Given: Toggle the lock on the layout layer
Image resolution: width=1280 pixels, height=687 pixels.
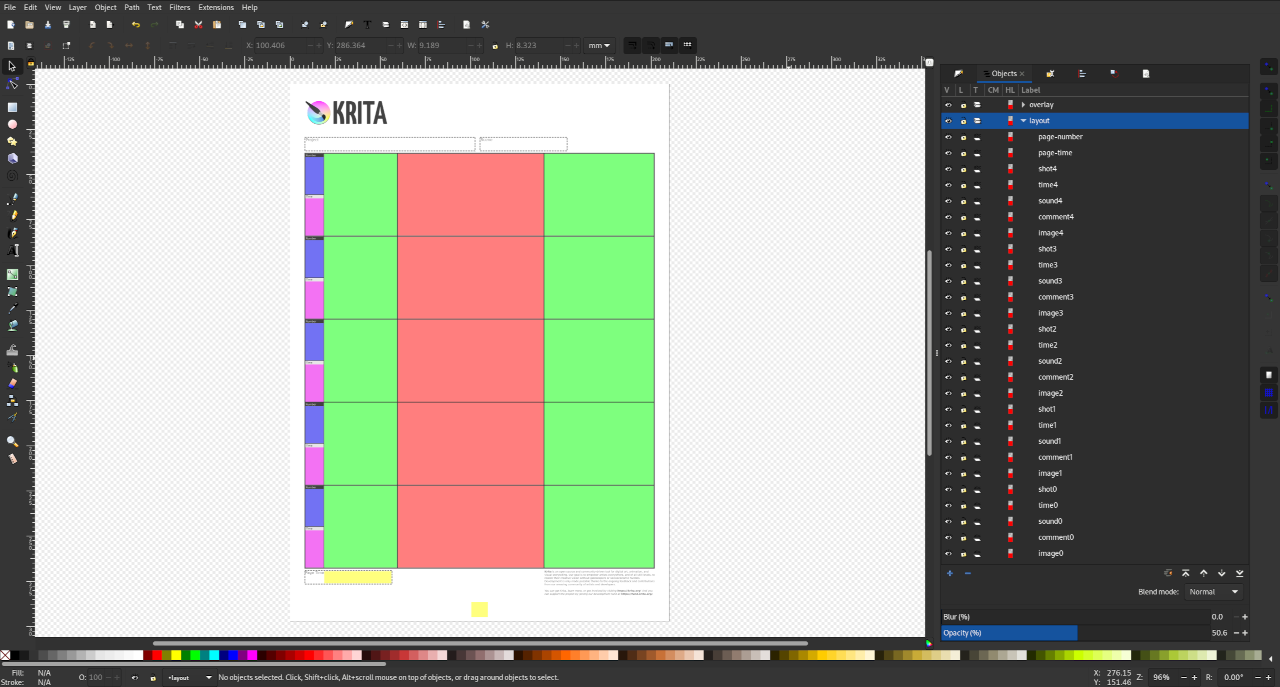Looking at the screenshot, I should (x=964, y=120).
